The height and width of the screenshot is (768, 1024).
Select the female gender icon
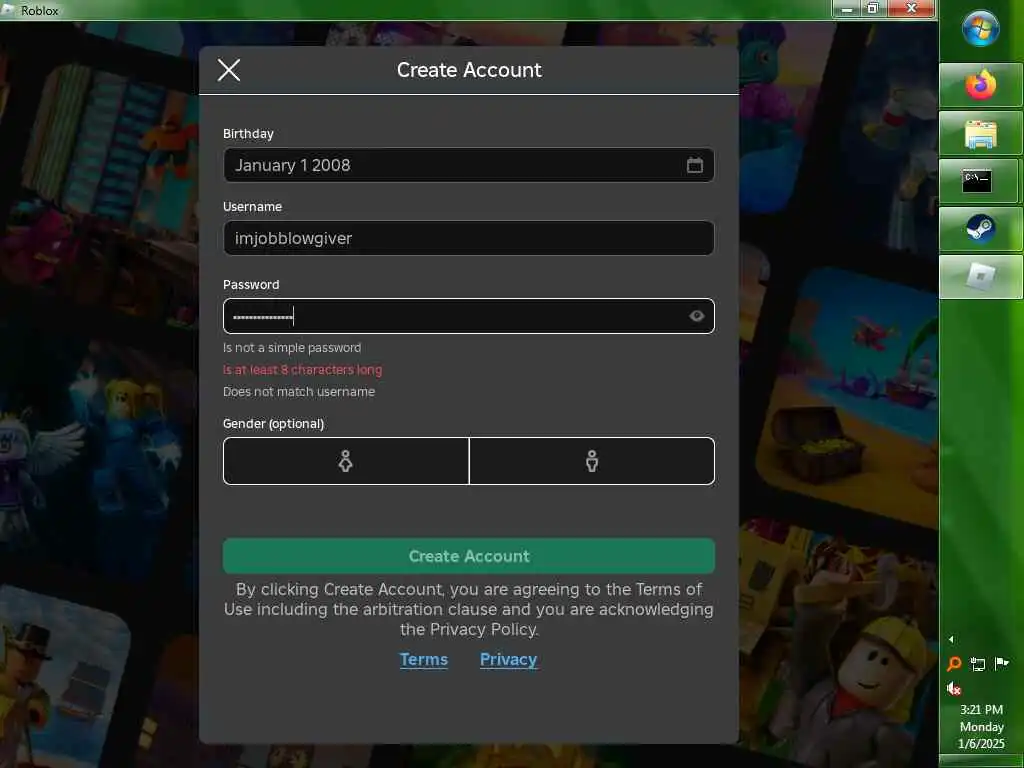345,461
